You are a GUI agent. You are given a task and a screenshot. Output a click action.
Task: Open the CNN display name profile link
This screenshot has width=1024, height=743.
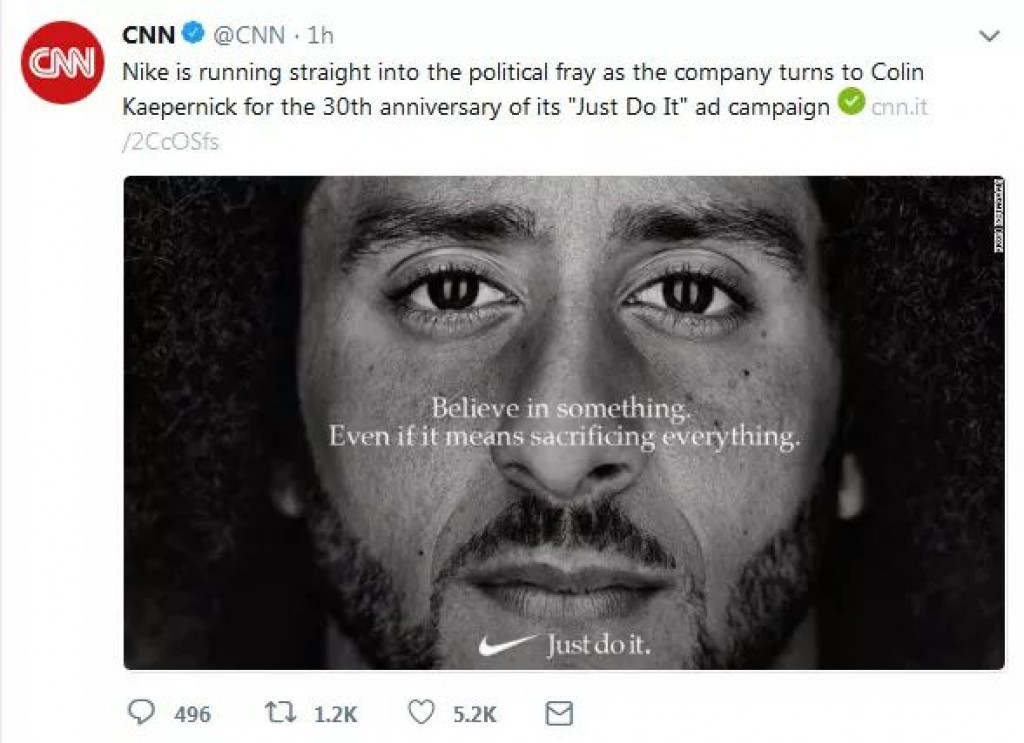pyautogui.click(x=149, y=35)
